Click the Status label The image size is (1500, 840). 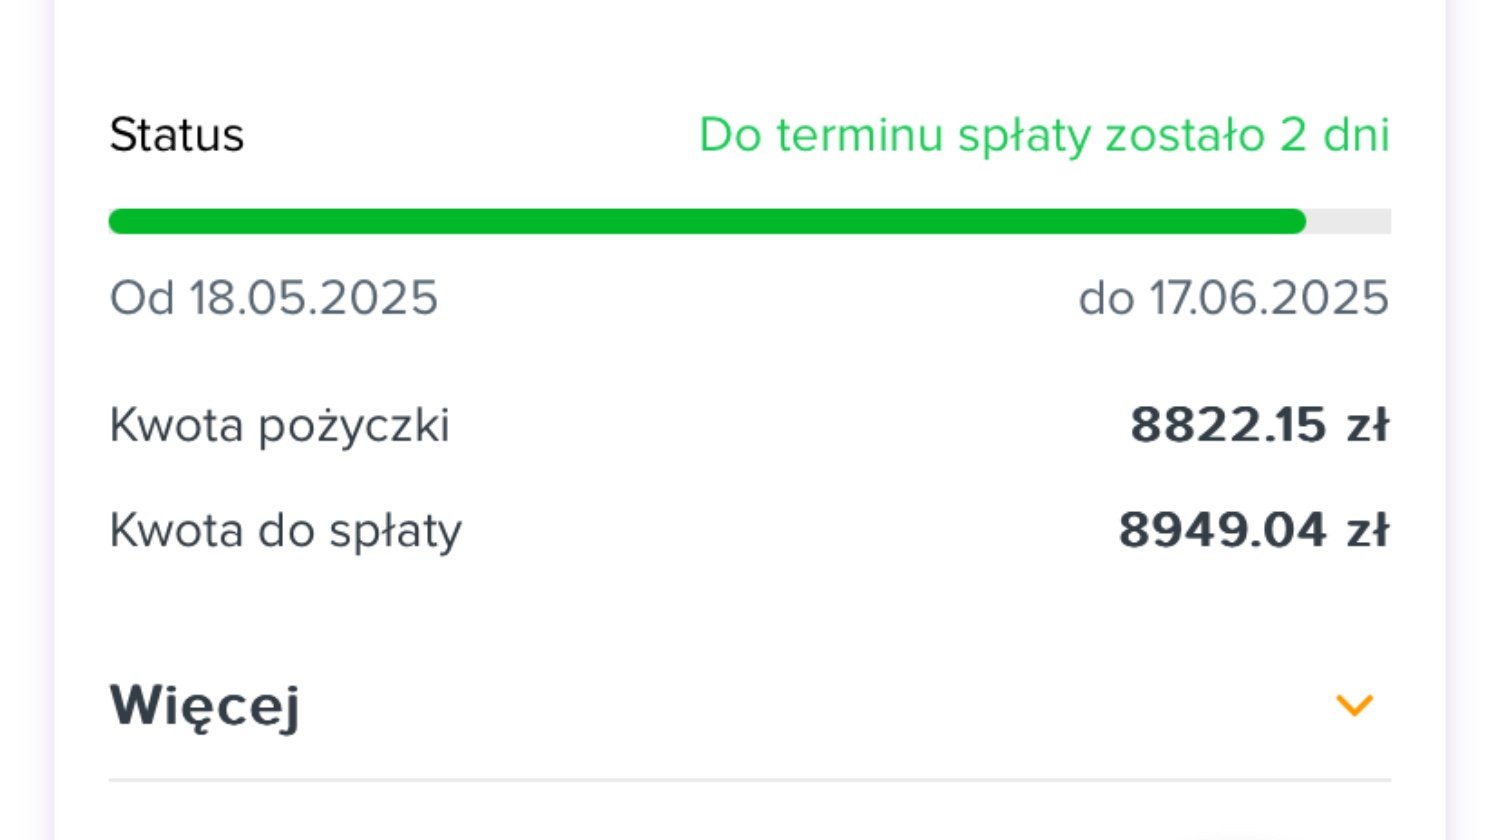[176, 135]
